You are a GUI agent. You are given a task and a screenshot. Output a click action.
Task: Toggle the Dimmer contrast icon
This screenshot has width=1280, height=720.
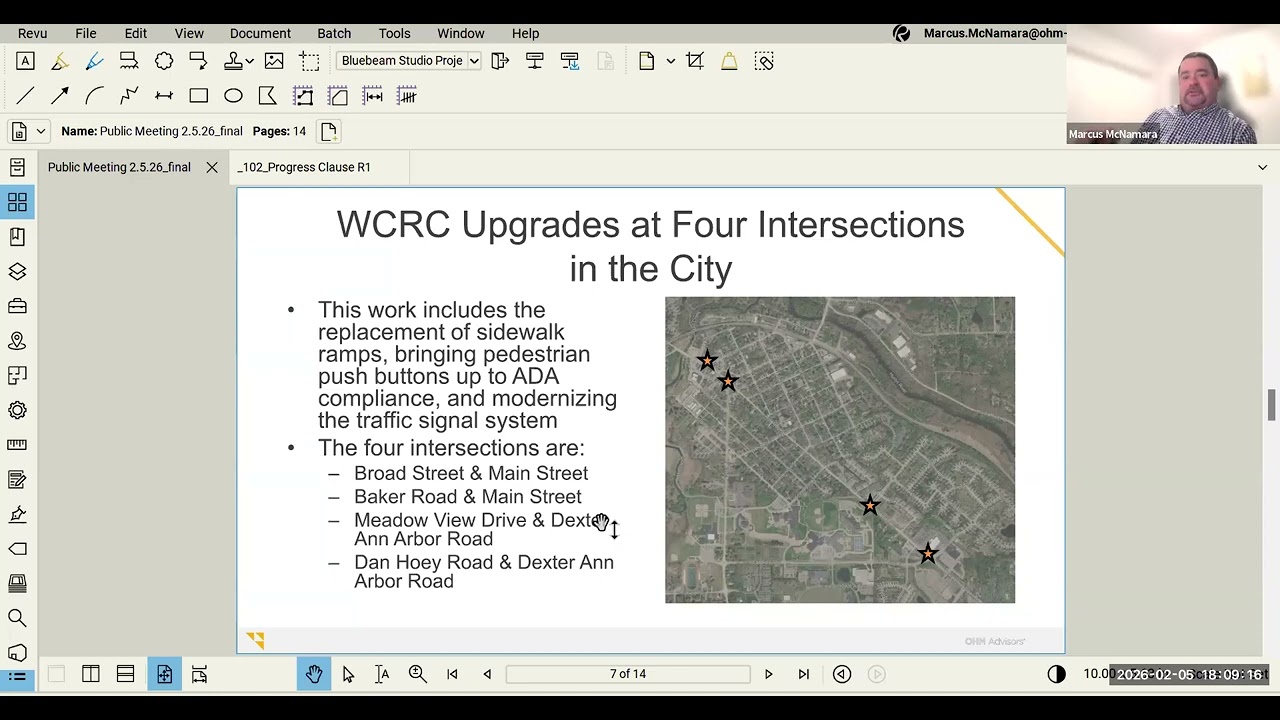point(1056,674)
